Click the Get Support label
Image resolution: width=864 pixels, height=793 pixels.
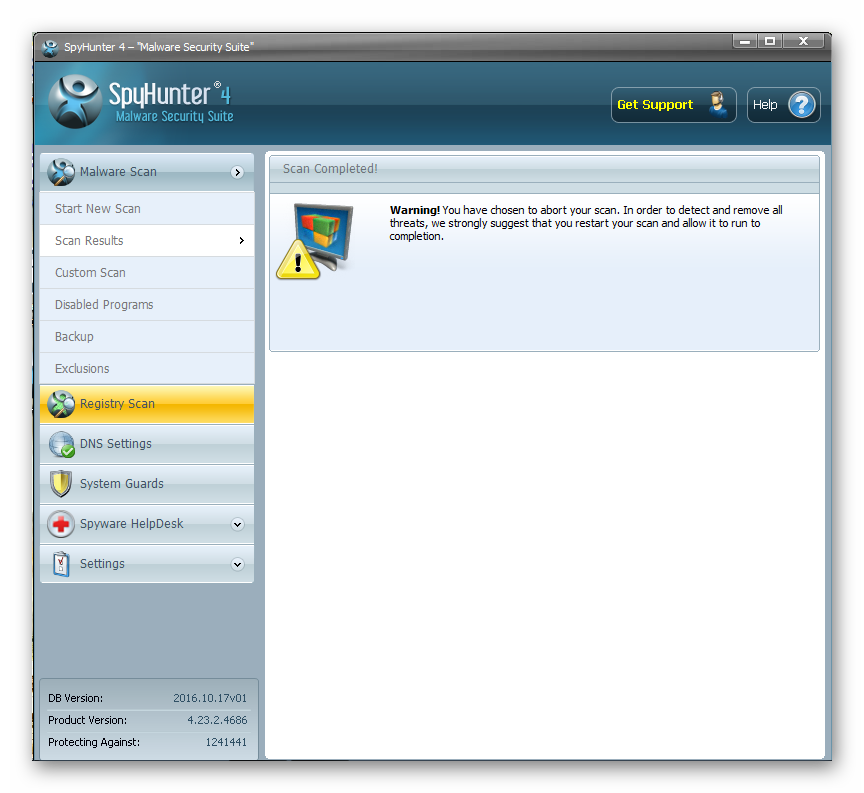tap(655, 105)
